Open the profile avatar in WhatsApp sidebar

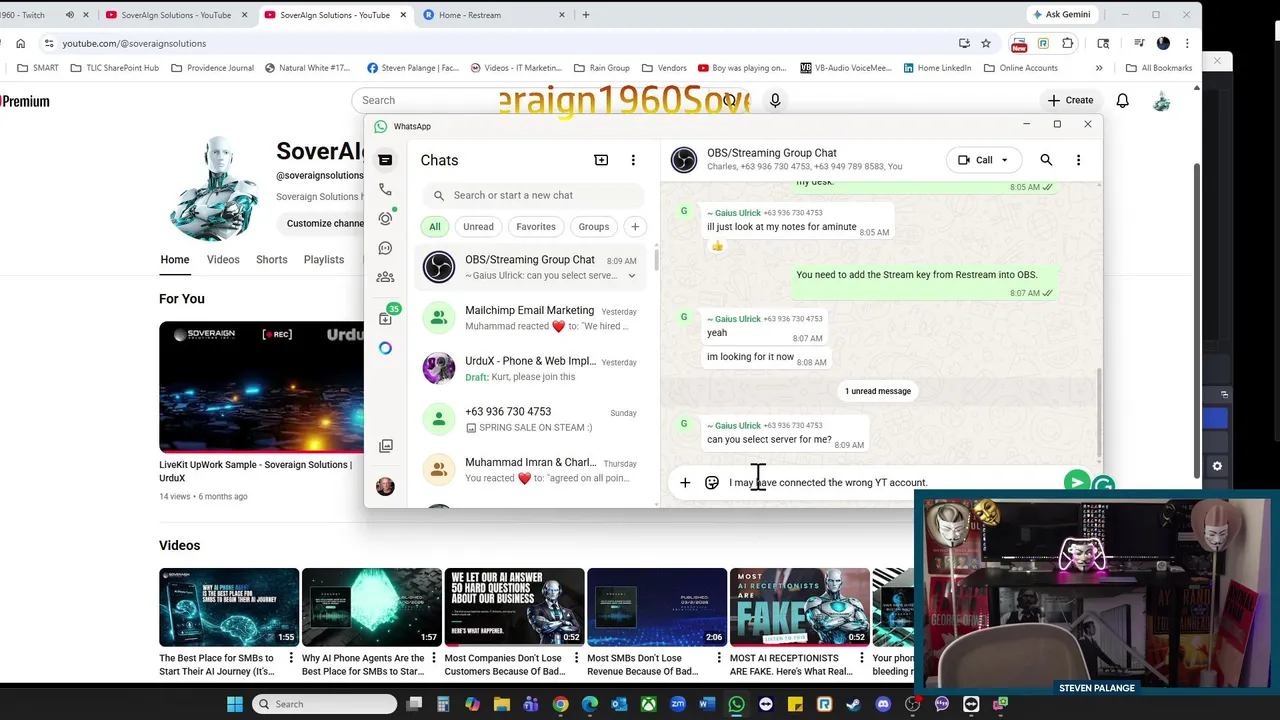(385, 486)
